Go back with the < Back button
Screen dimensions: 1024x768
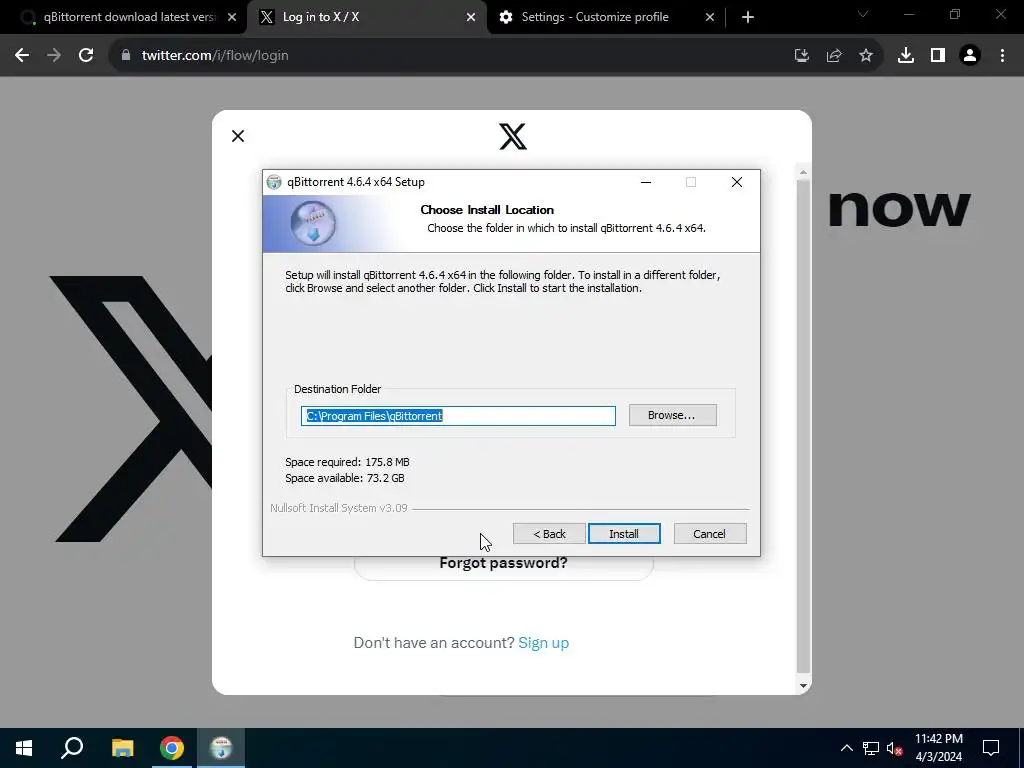[549, 534]
